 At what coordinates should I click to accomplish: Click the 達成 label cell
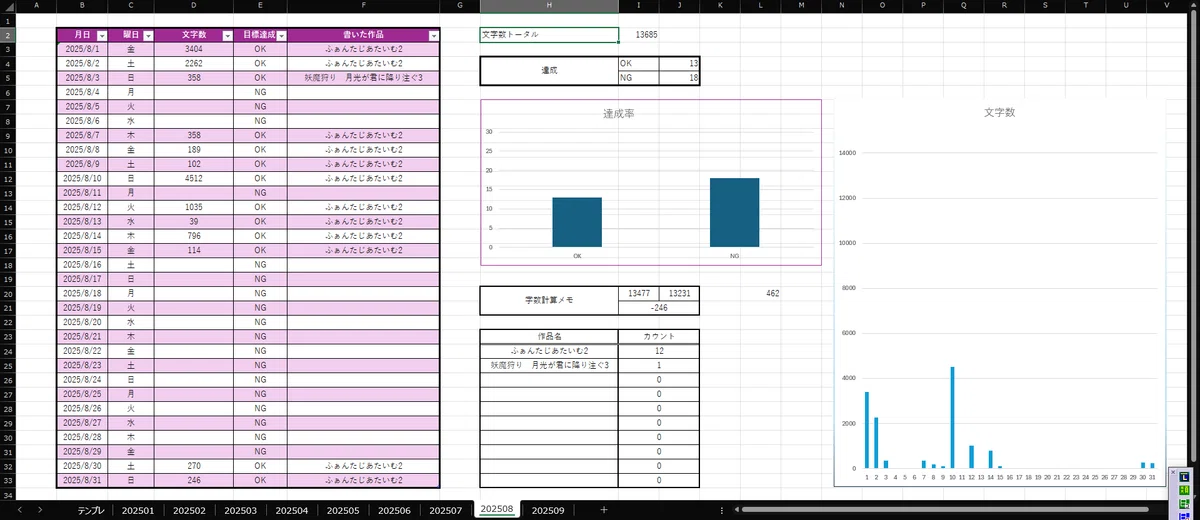coord(549,70)
